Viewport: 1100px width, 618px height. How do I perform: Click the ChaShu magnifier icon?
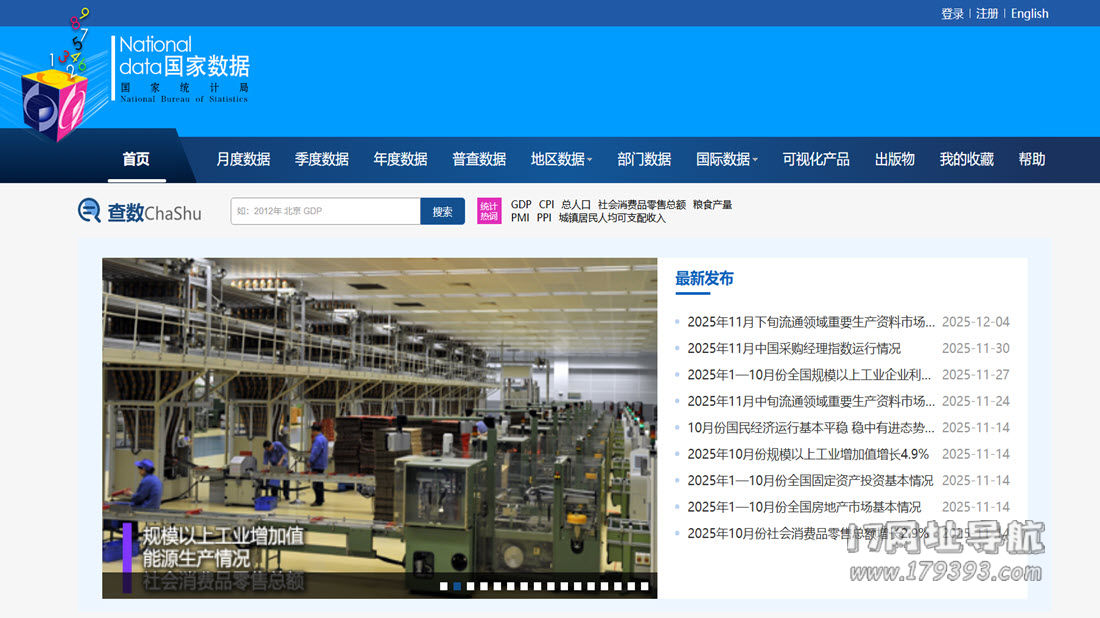(x=90, y=211)
